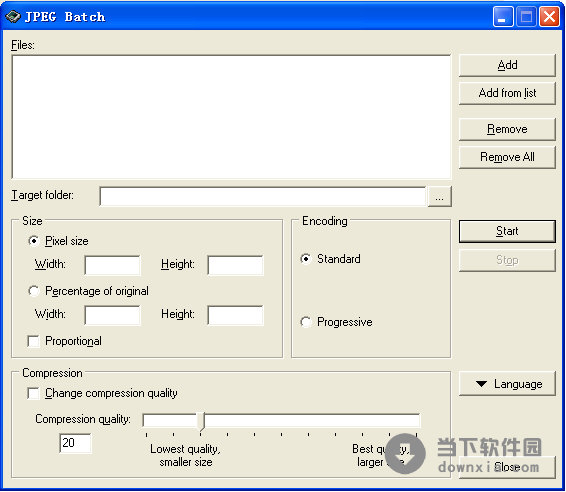
Task: Click the compression quality value field showing 20
Action: [75, 443]
